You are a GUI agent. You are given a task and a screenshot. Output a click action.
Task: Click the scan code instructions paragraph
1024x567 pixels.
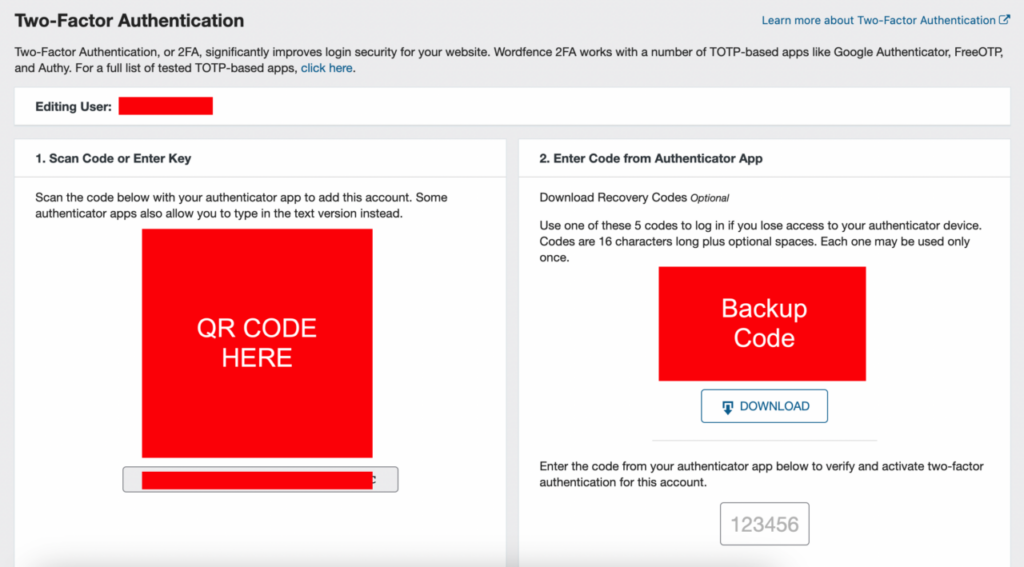(258, 205)
